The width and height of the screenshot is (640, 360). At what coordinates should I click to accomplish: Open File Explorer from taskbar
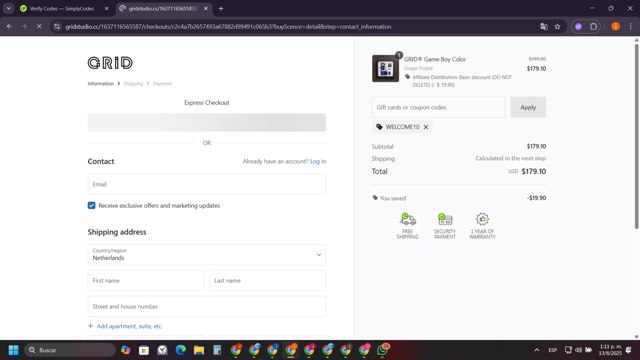(199, 350)
